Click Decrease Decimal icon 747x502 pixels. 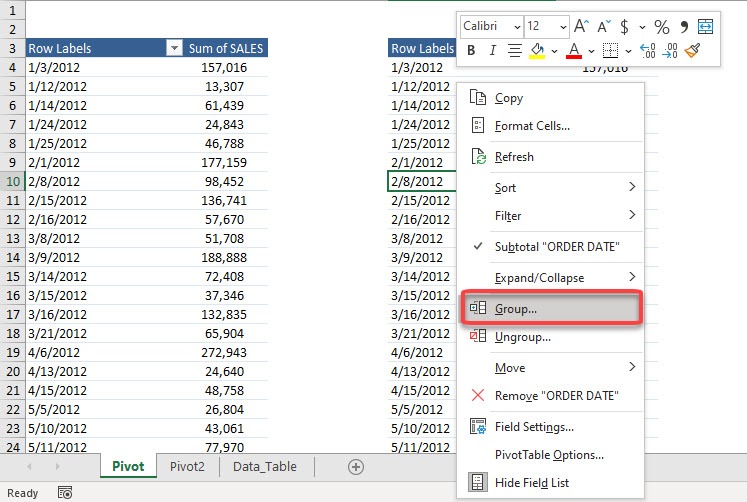point(670,50)
